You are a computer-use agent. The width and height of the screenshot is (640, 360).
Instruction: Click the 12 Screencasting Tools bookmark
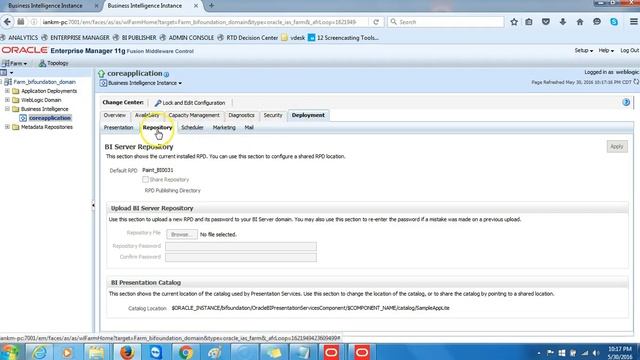coord(343,38)
